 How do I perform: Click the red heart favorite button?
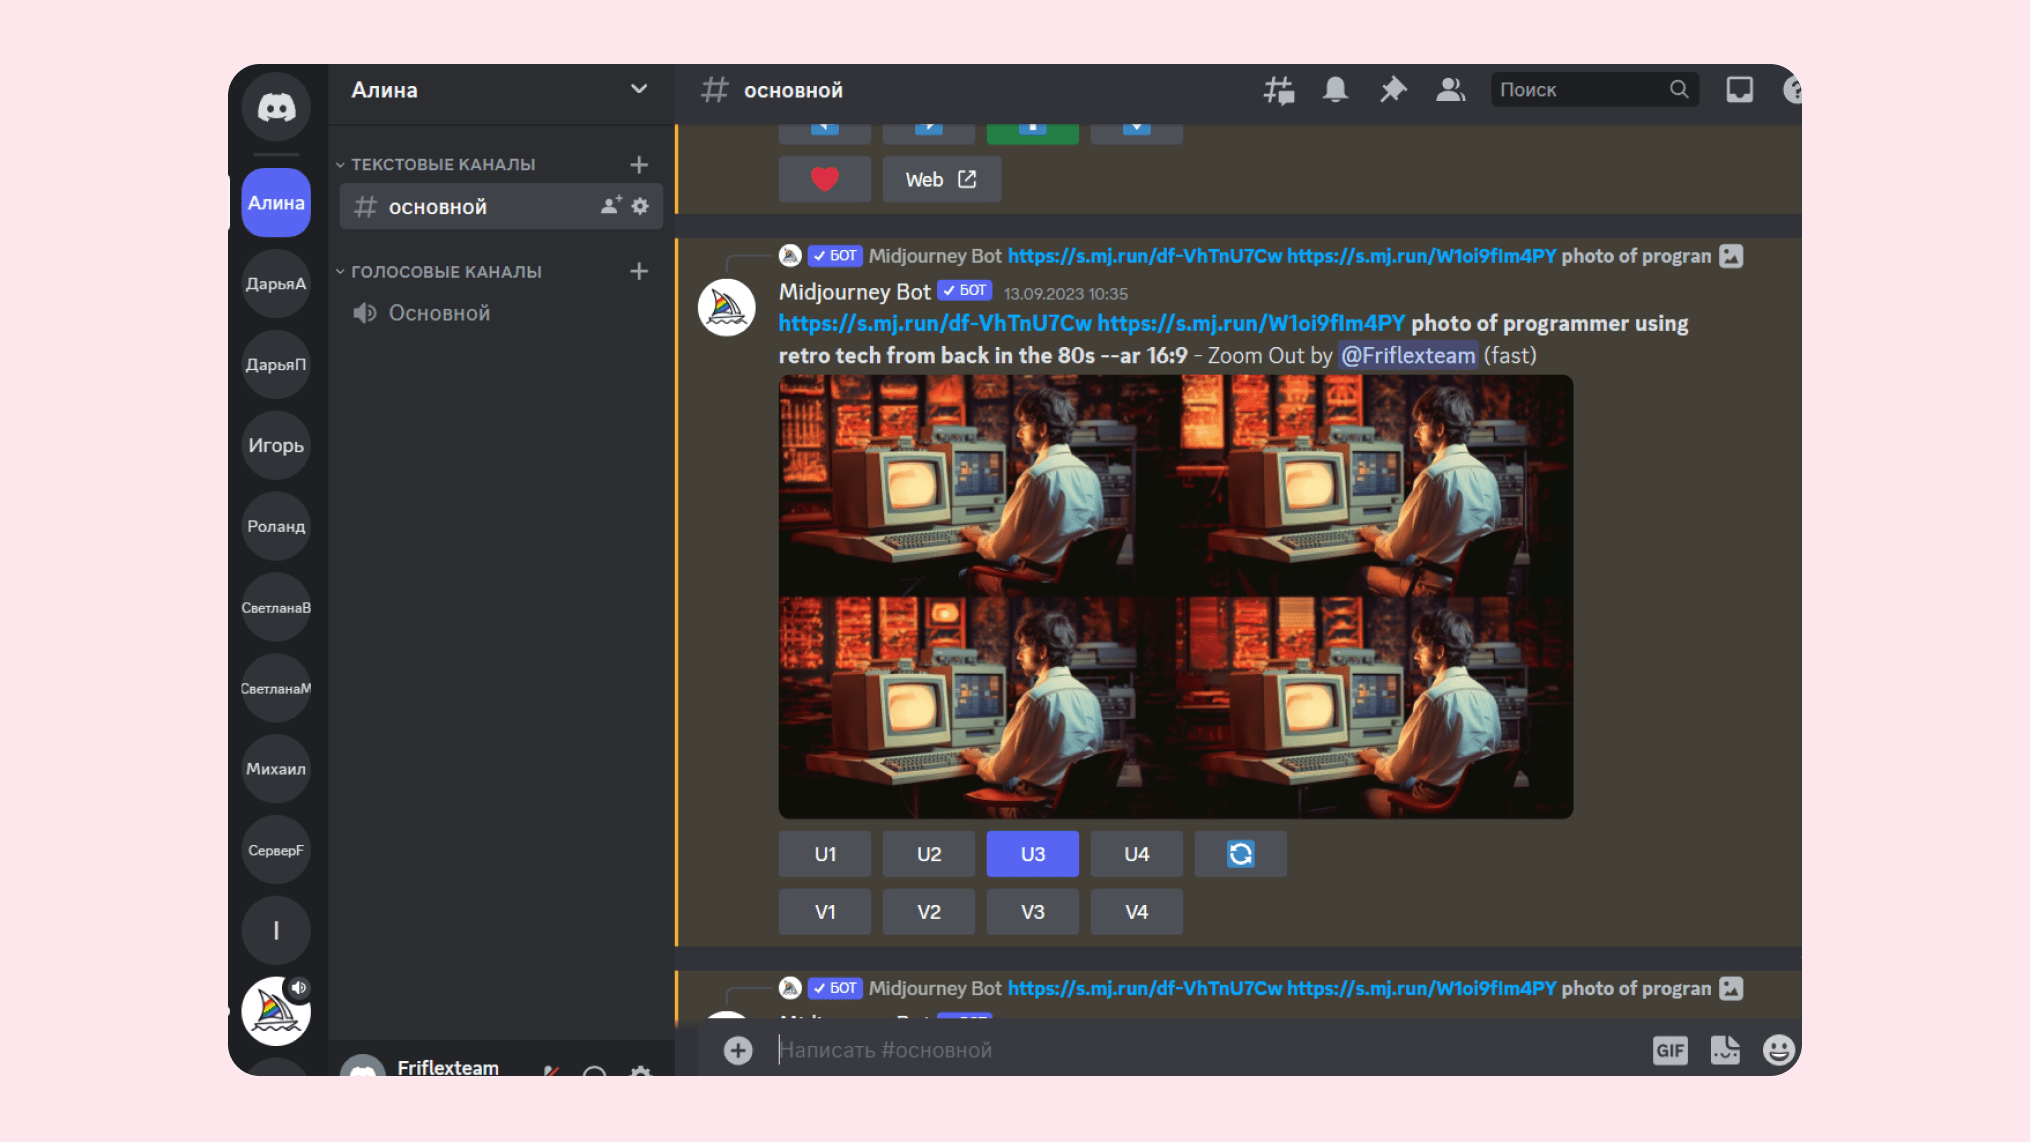click(824, 179)
